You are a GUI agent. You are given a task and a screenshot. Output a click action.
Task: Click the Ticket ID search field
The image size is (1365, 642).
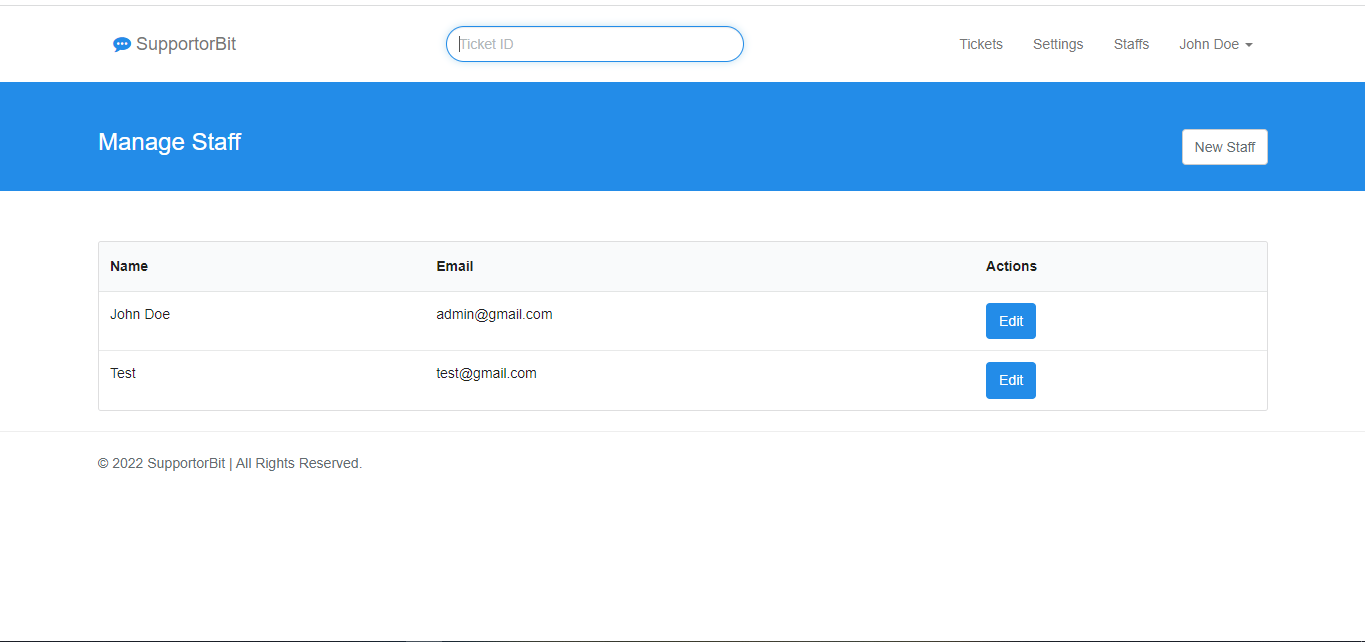[594, 44]
